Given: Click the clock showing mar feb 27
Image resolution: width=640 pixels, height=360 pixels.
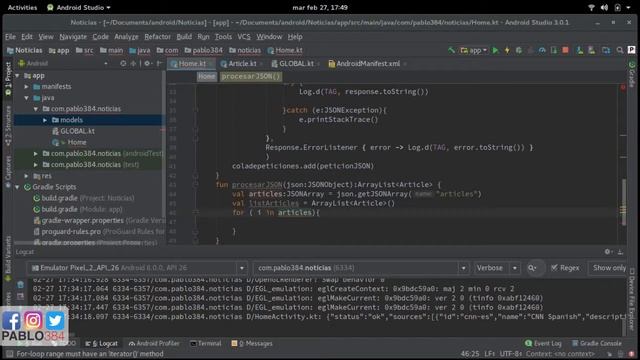Looking at the screenshot, I should [x=320, y=7].
